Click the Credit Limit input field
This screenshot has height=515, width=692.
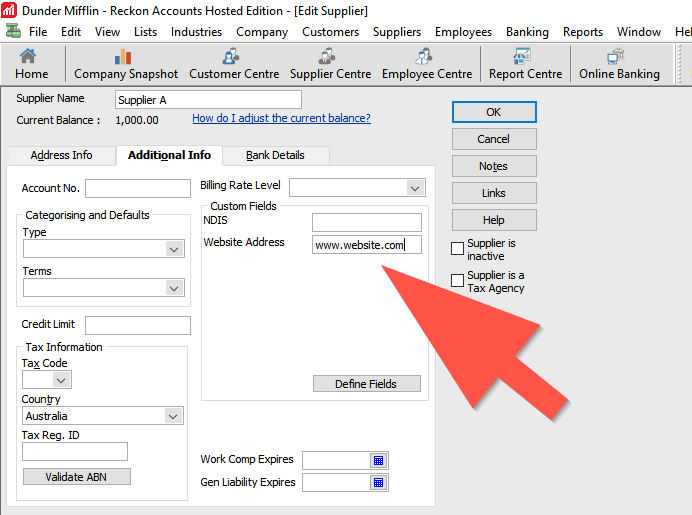point(138,325)
